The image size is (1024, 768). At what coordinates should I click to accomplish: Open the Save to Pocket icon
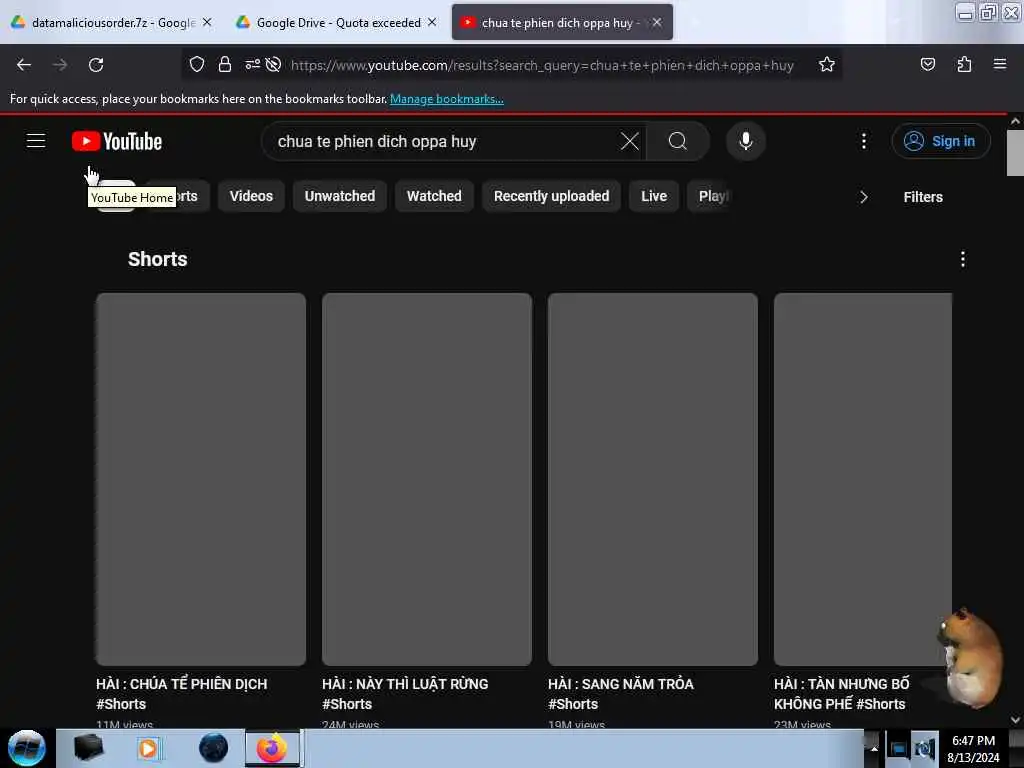pyautogui.click(x=927, y=64)
